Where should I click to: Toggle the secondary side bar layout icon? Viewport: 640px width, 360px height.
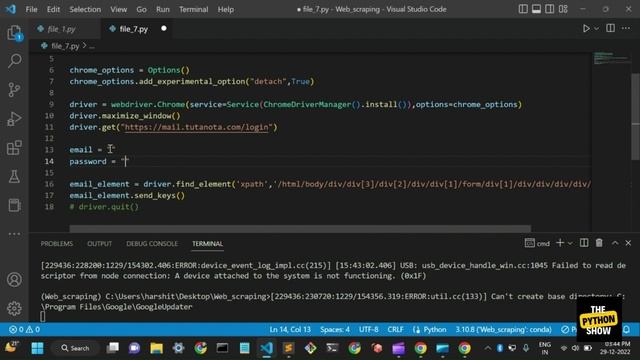click(x=550, y=9)
